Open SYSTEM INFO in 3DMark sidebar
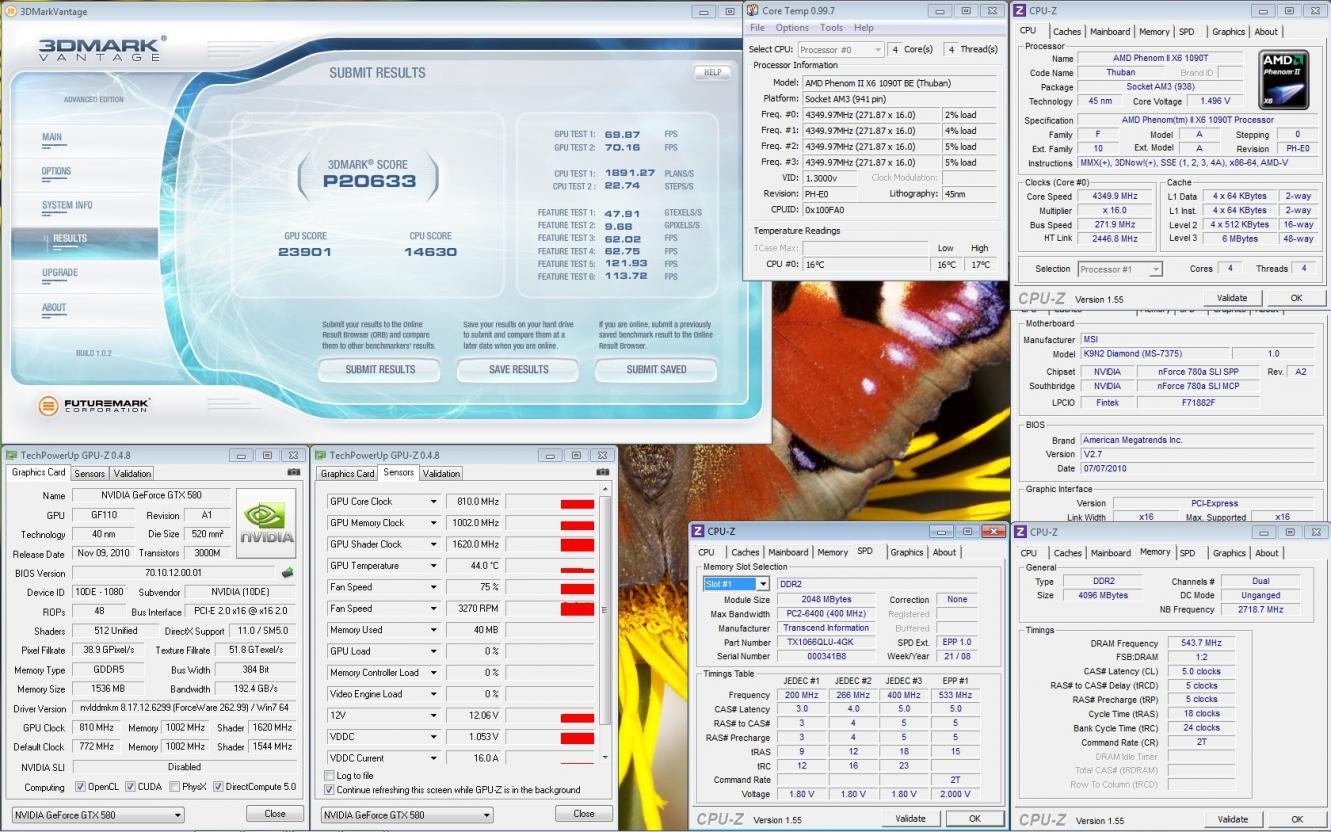The image size is (1331, 832). 67,205
